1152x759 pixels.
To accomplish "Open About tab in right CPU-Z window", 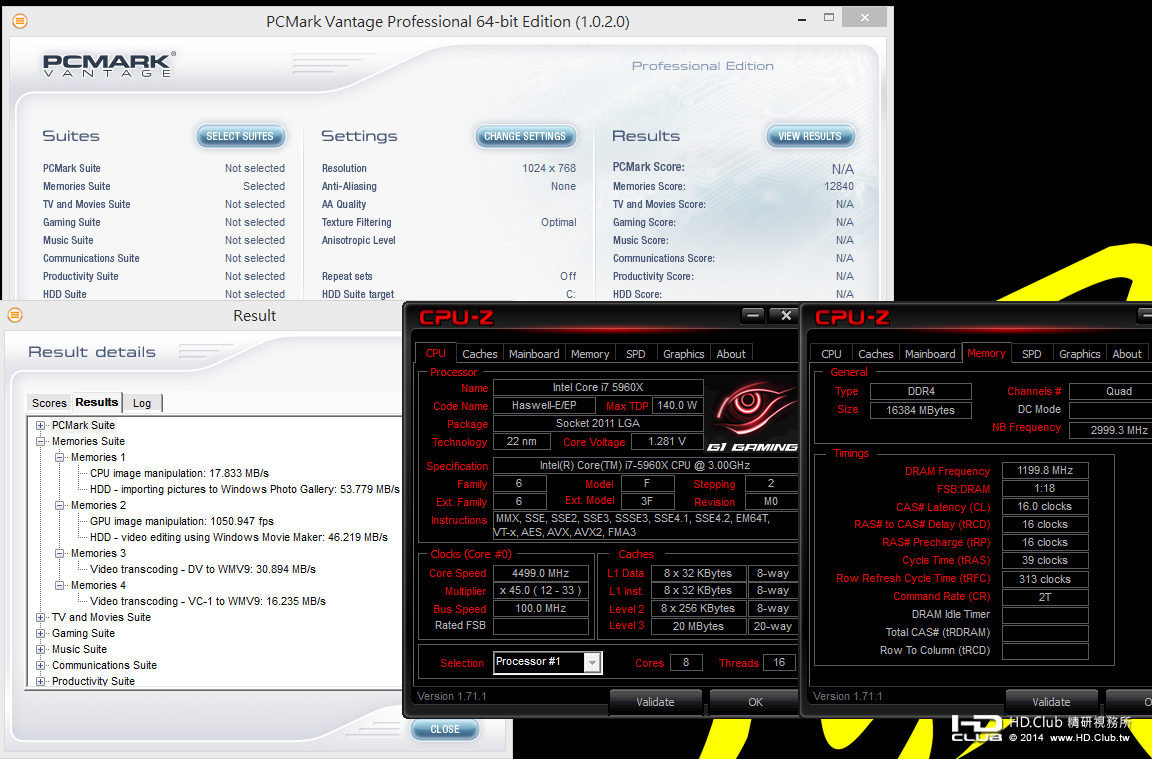I will click(1127, 354).
